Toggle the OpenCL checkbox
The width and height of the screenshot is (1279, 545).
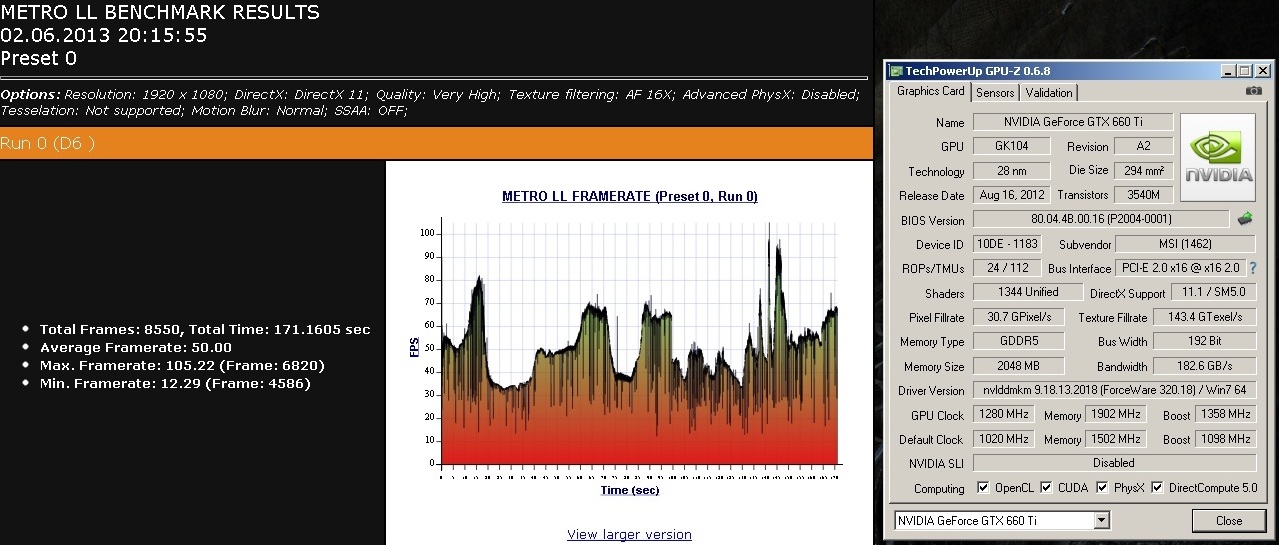[985, 488]
